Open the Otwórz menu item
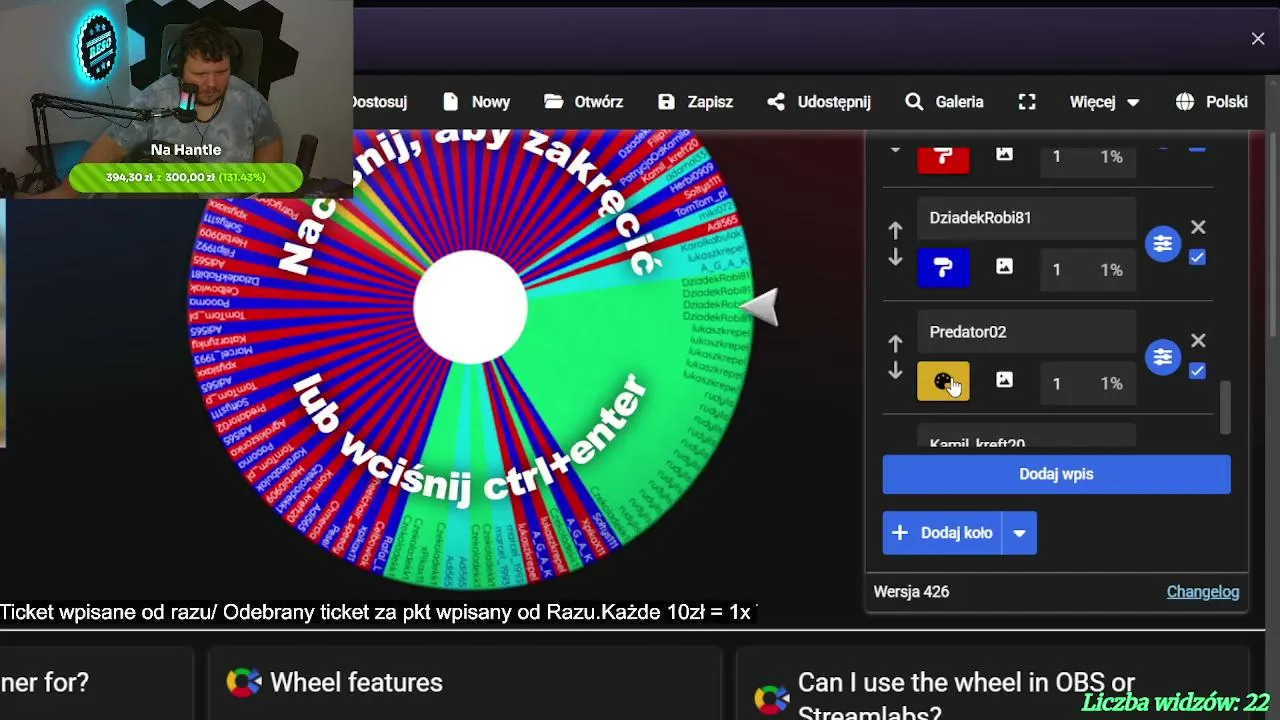 click(584, 102)
